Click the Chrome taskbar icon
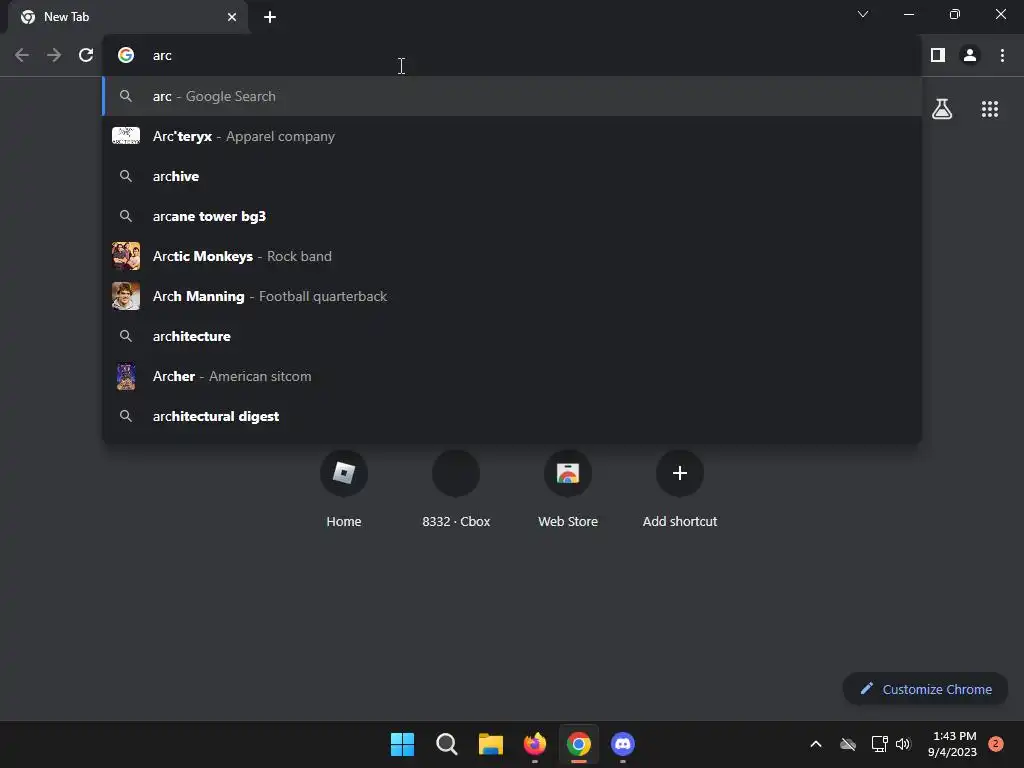This screenshot has width=1024, height=768. [579, 744]
